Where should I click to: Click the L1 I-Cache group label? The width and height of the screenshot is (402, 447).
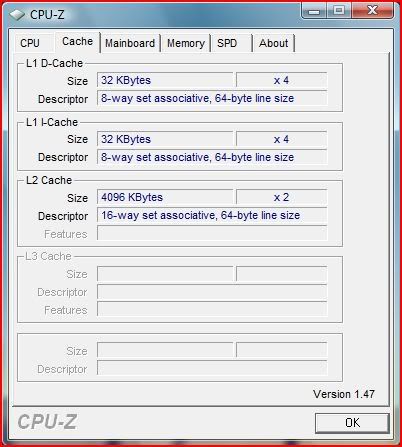coord(52,122)
